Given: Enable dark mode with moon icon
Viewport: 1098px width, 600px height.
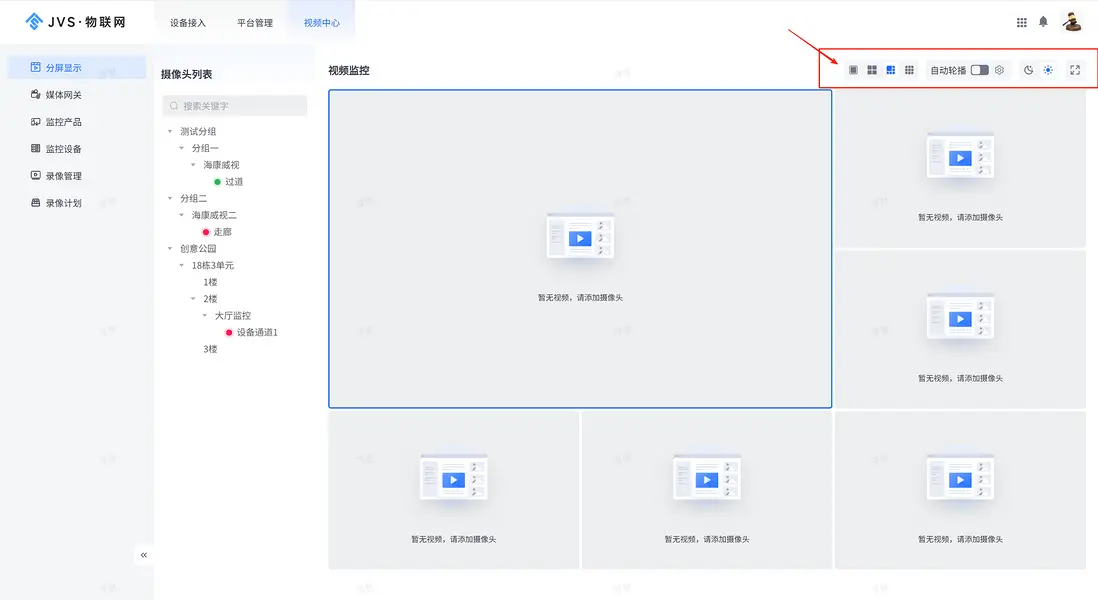Looking at the screenshot, I should point(1028,70).
